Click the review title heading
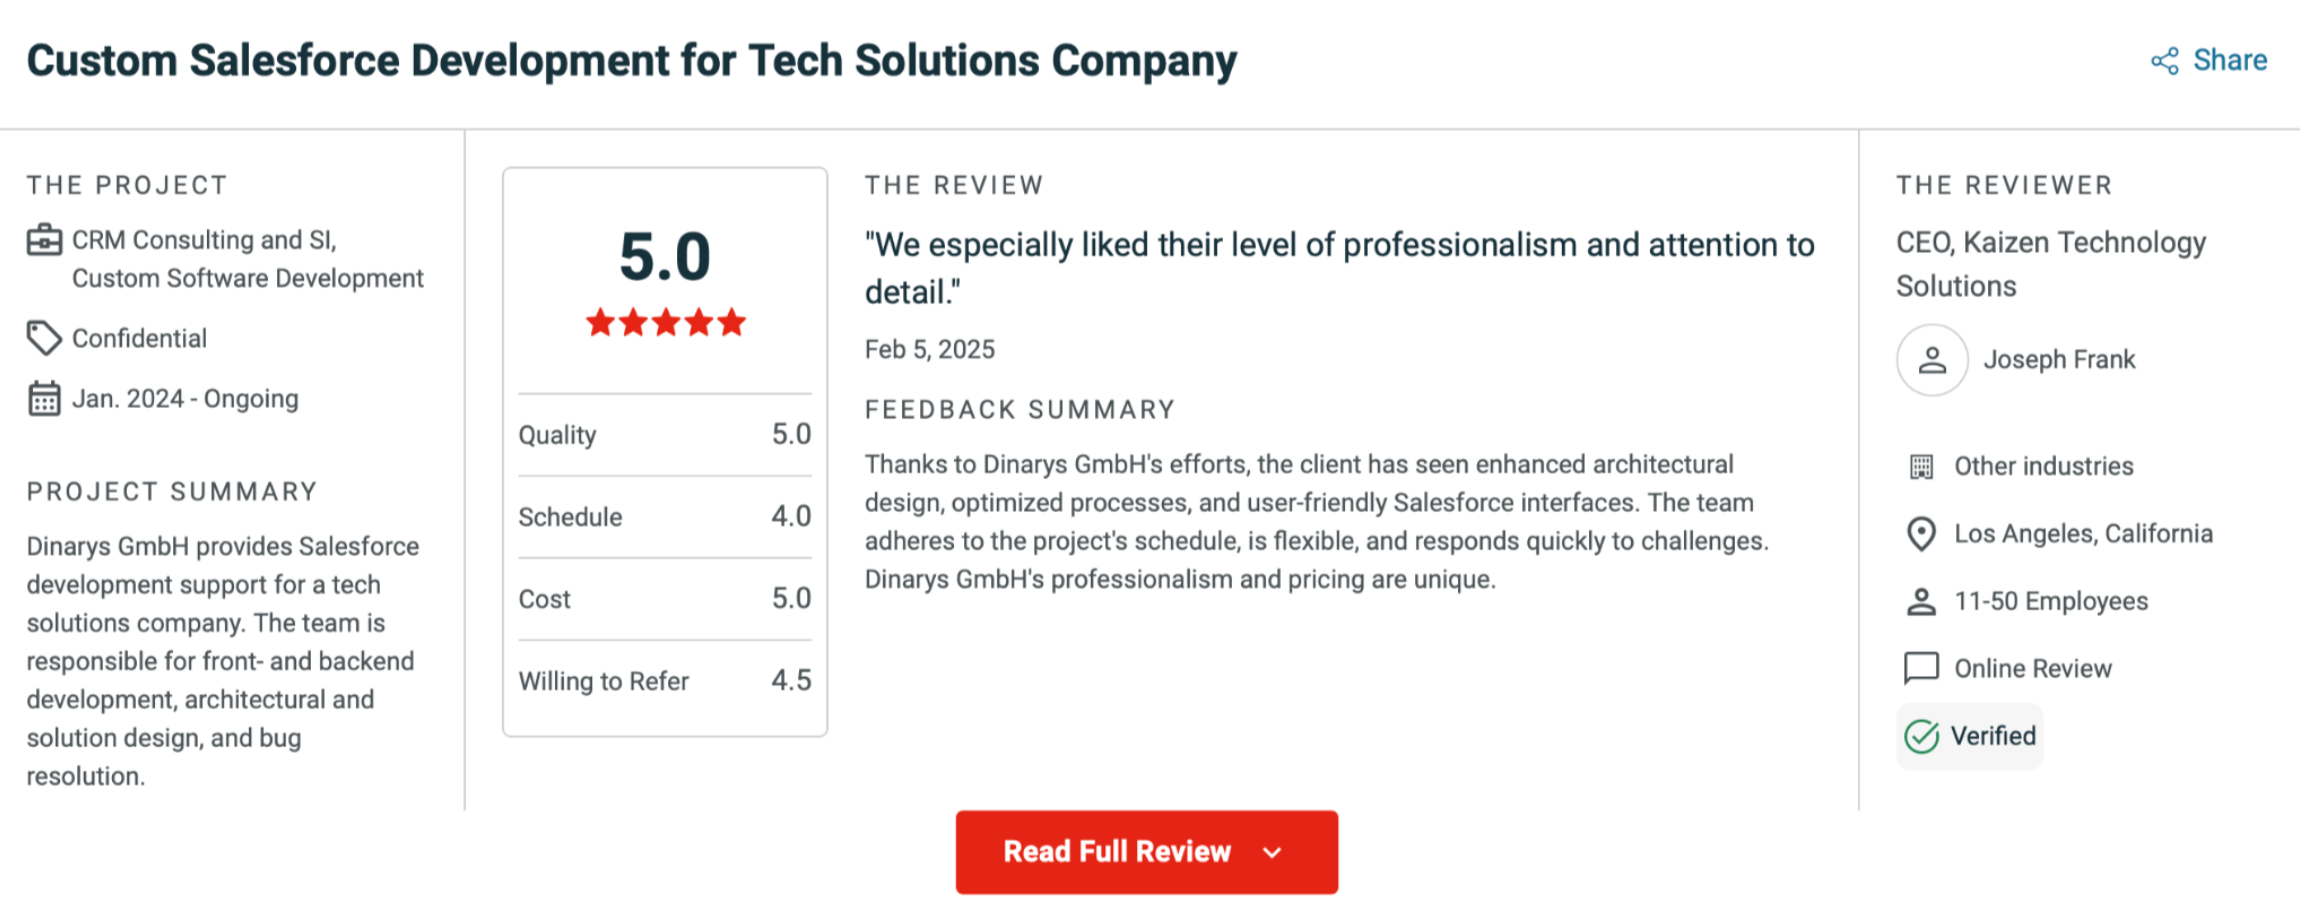The height and width of the screenshot is (924, 2300). pyautogui.click(x=631, y=60)
